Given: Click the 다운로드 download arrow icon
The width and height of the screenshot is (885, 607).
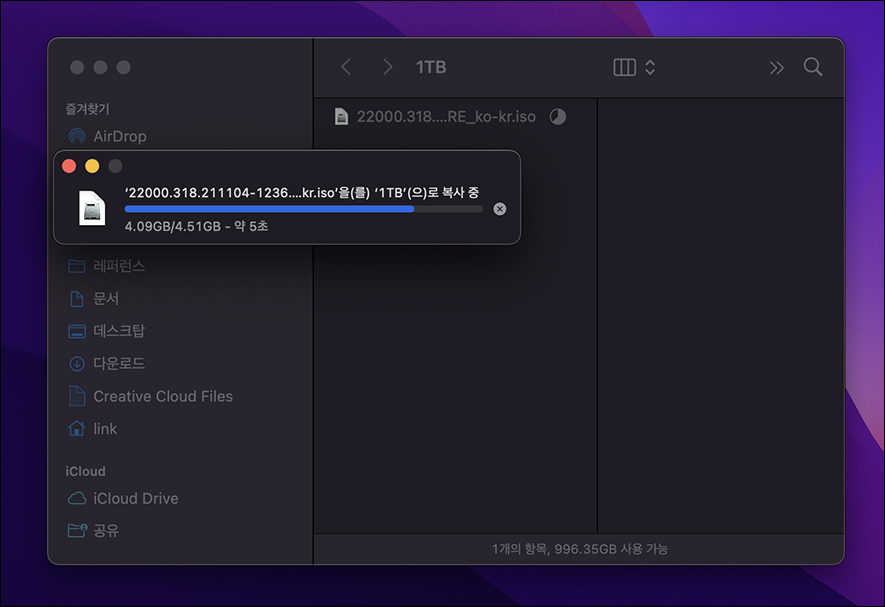Looking at the screenshot, I should [77, 364].
